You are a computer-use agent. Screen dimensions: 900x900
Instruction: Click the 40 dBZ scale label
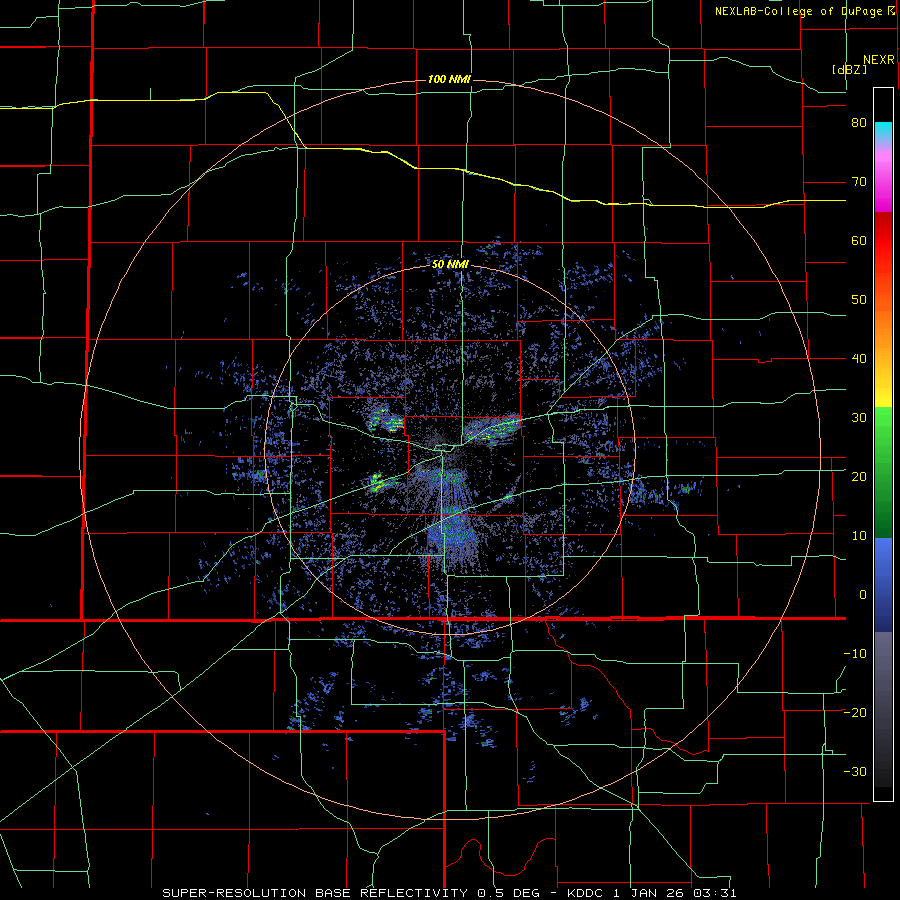(859, 359)
